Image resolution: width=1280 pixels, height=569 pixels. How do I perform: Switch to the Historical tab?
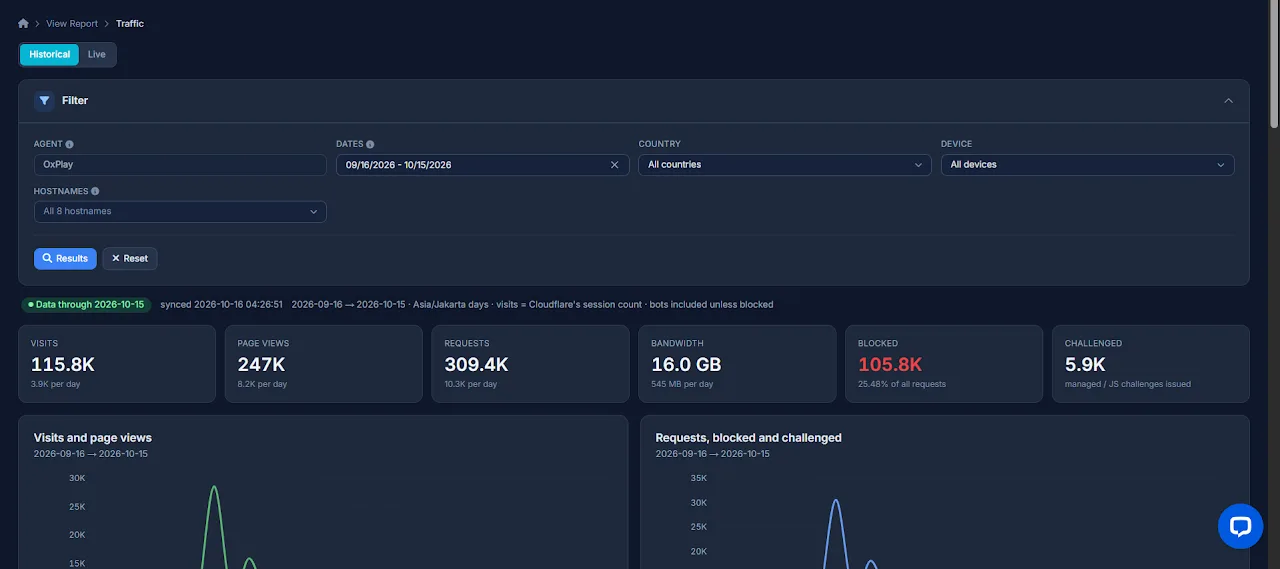[50, 54]
